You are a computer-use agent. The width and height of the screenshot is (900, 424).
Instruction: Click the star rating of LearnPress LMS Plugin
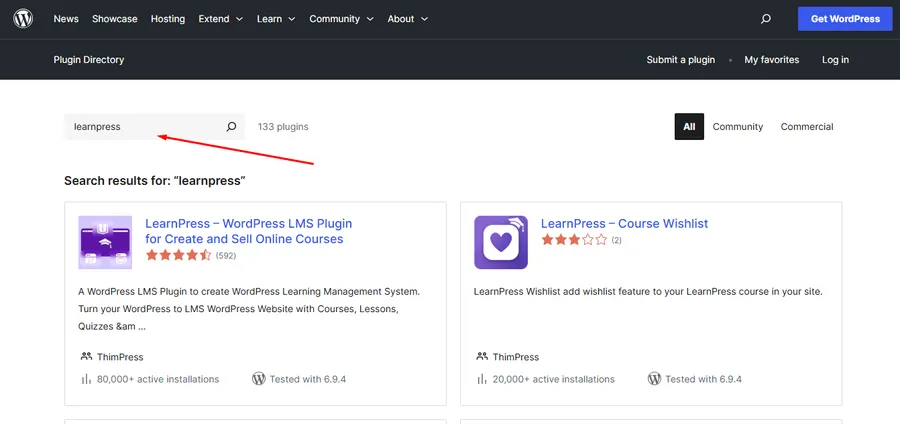(x=179, y=255)
